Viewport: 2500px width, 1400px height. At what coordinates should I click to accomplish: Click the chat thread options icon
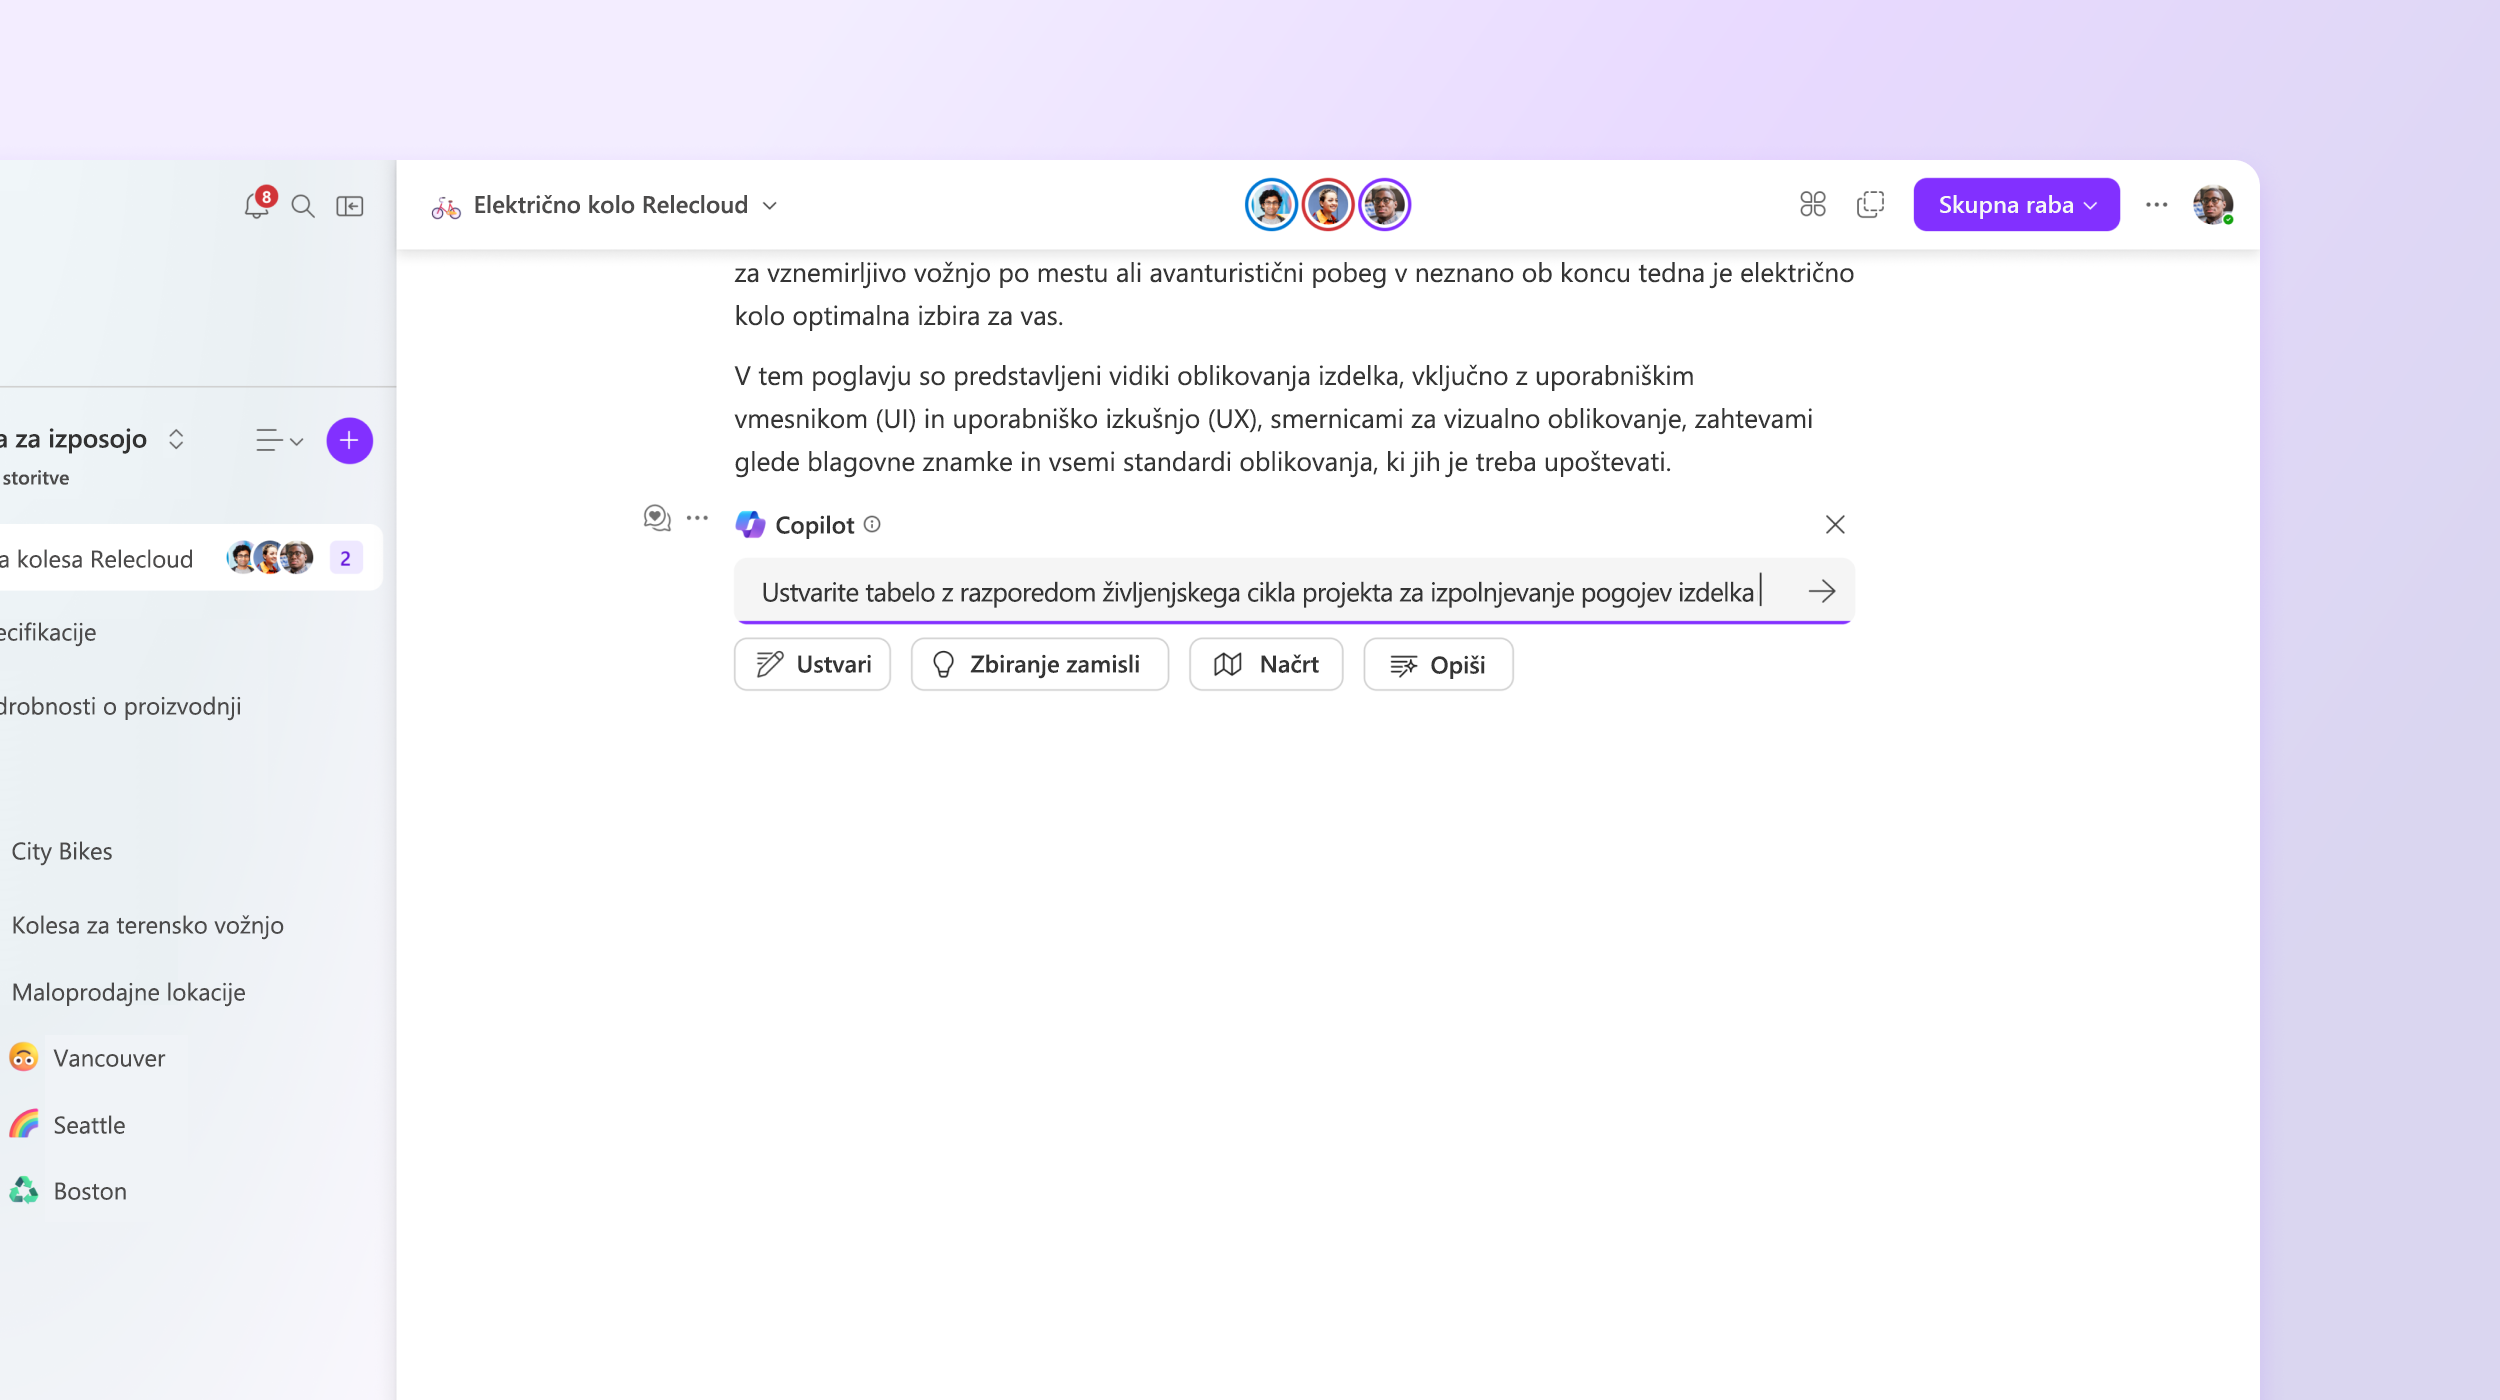699,519
